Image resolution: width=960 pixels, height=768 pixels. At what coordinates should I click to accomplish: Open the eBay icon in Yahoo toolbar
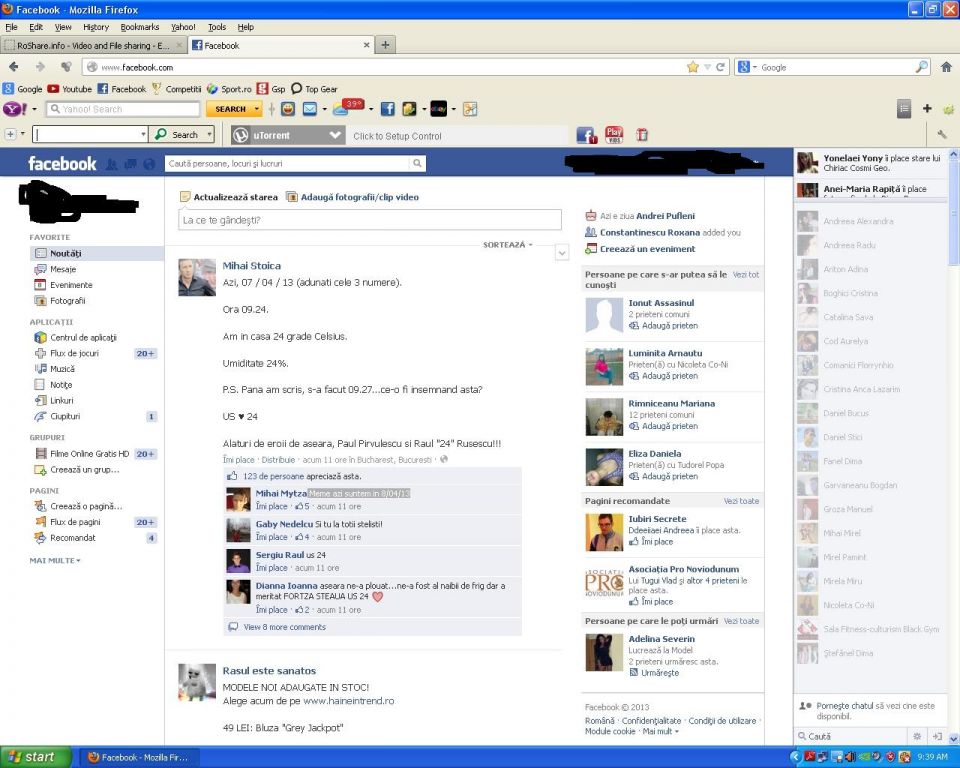438,109
